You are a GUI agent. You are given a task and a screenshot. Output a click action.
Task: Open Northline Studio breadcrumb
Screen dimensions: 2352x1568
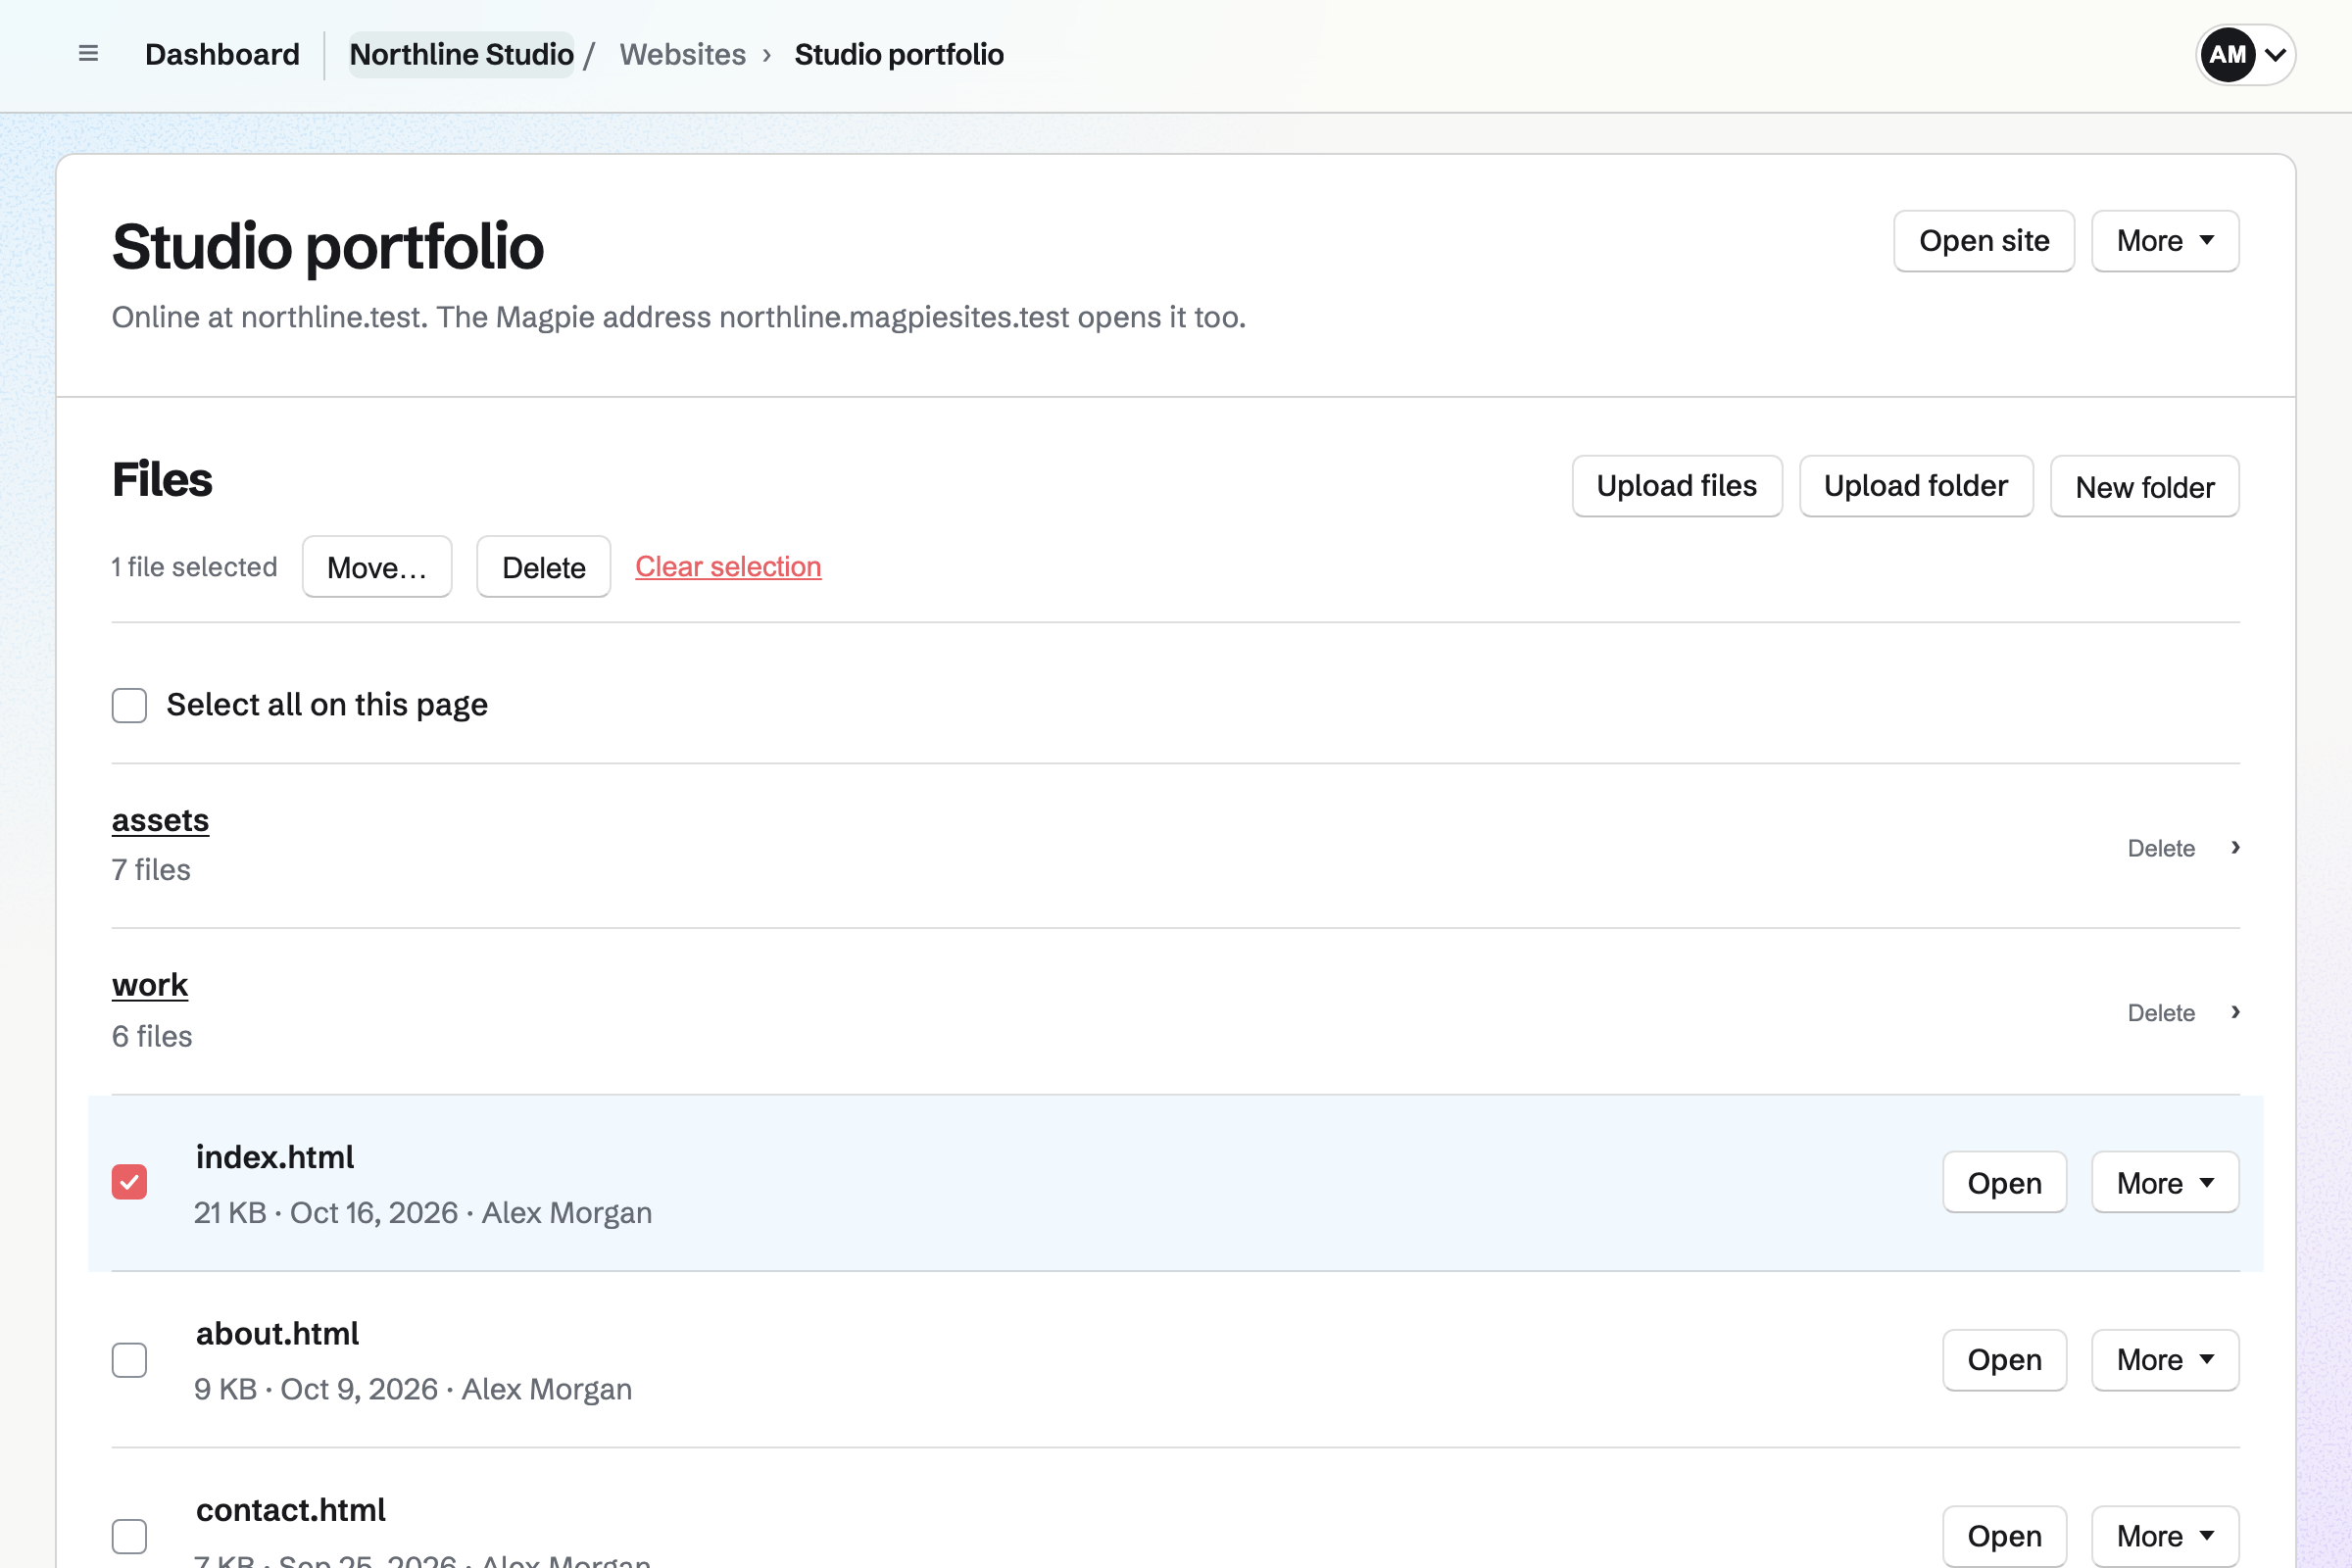(461, 54)
